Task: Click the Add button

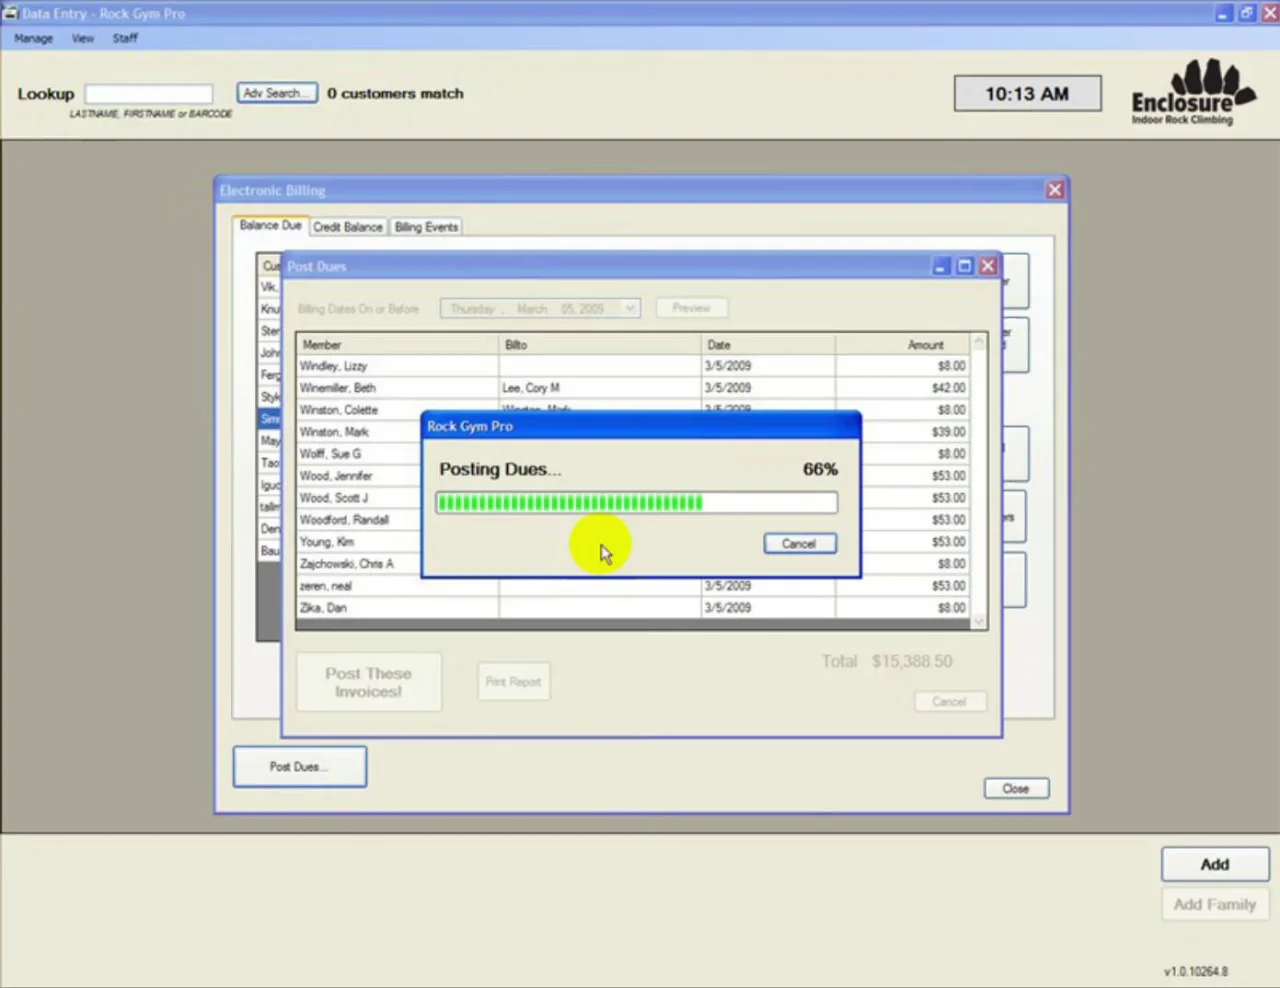Action: pyautogui.click(x=1215, y=864)
